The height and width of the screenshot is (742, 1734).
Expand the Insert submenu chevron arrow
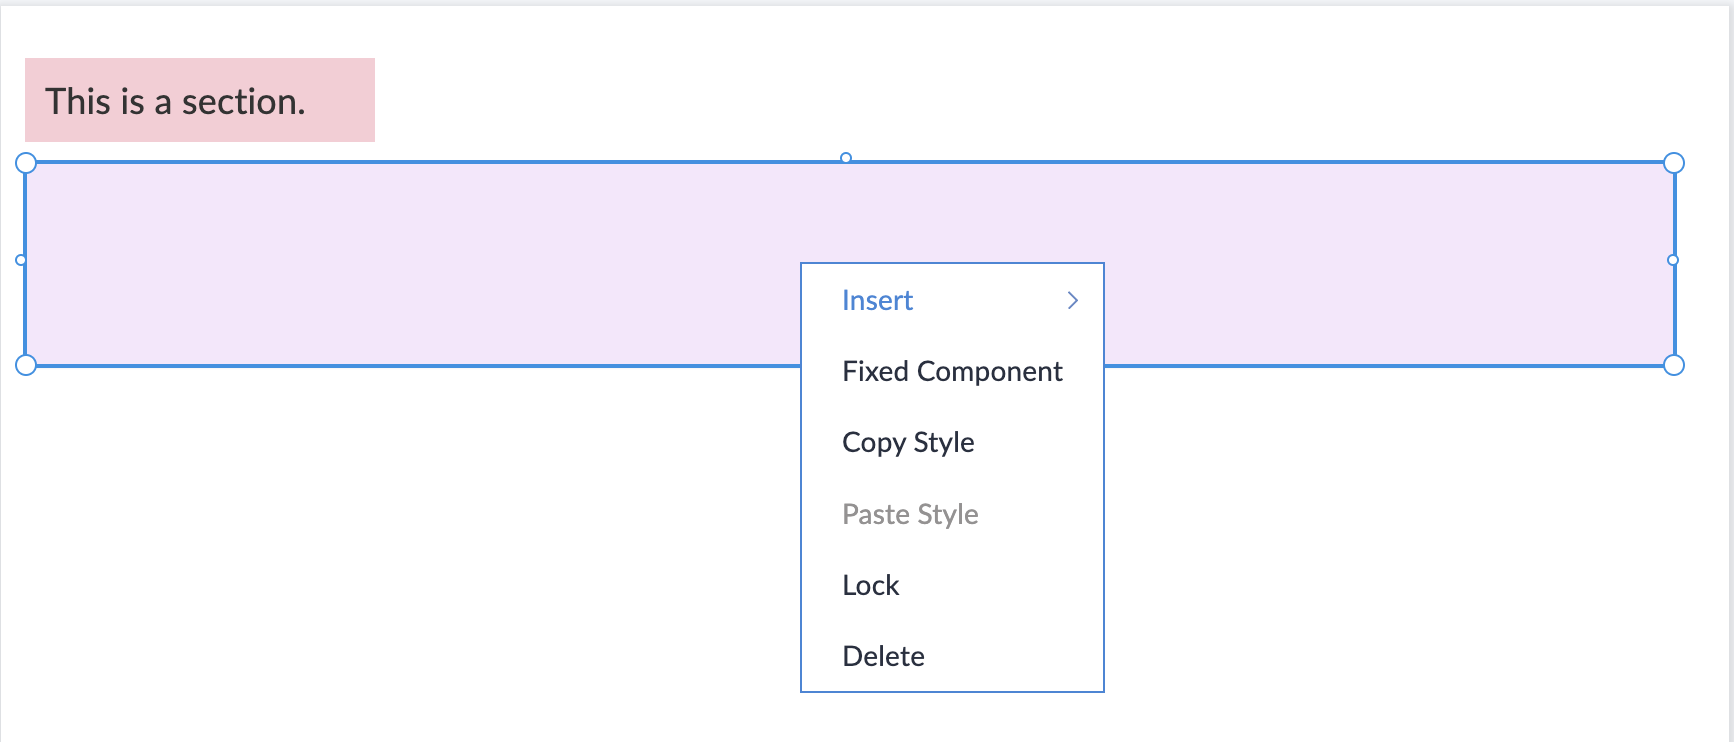(x=1073, y=301)
